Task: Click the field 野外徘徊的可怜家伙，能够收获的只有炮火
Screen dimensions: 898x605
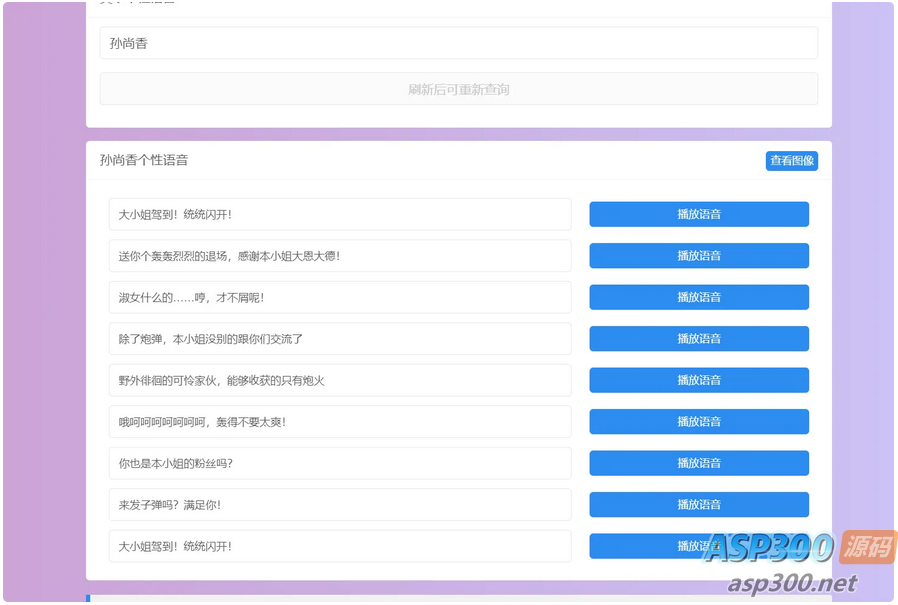Action: pyautogui.click(x=339, y=380)
